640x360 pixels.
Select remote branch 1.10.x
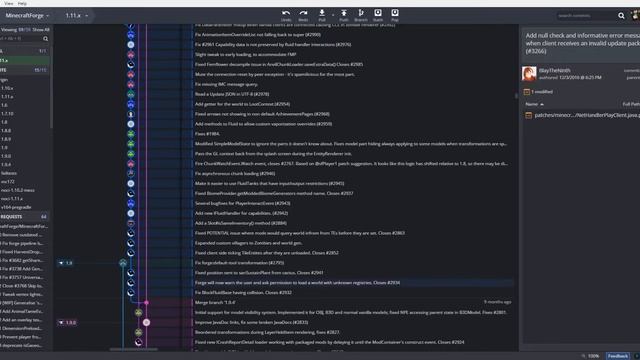tap(7, 88)
